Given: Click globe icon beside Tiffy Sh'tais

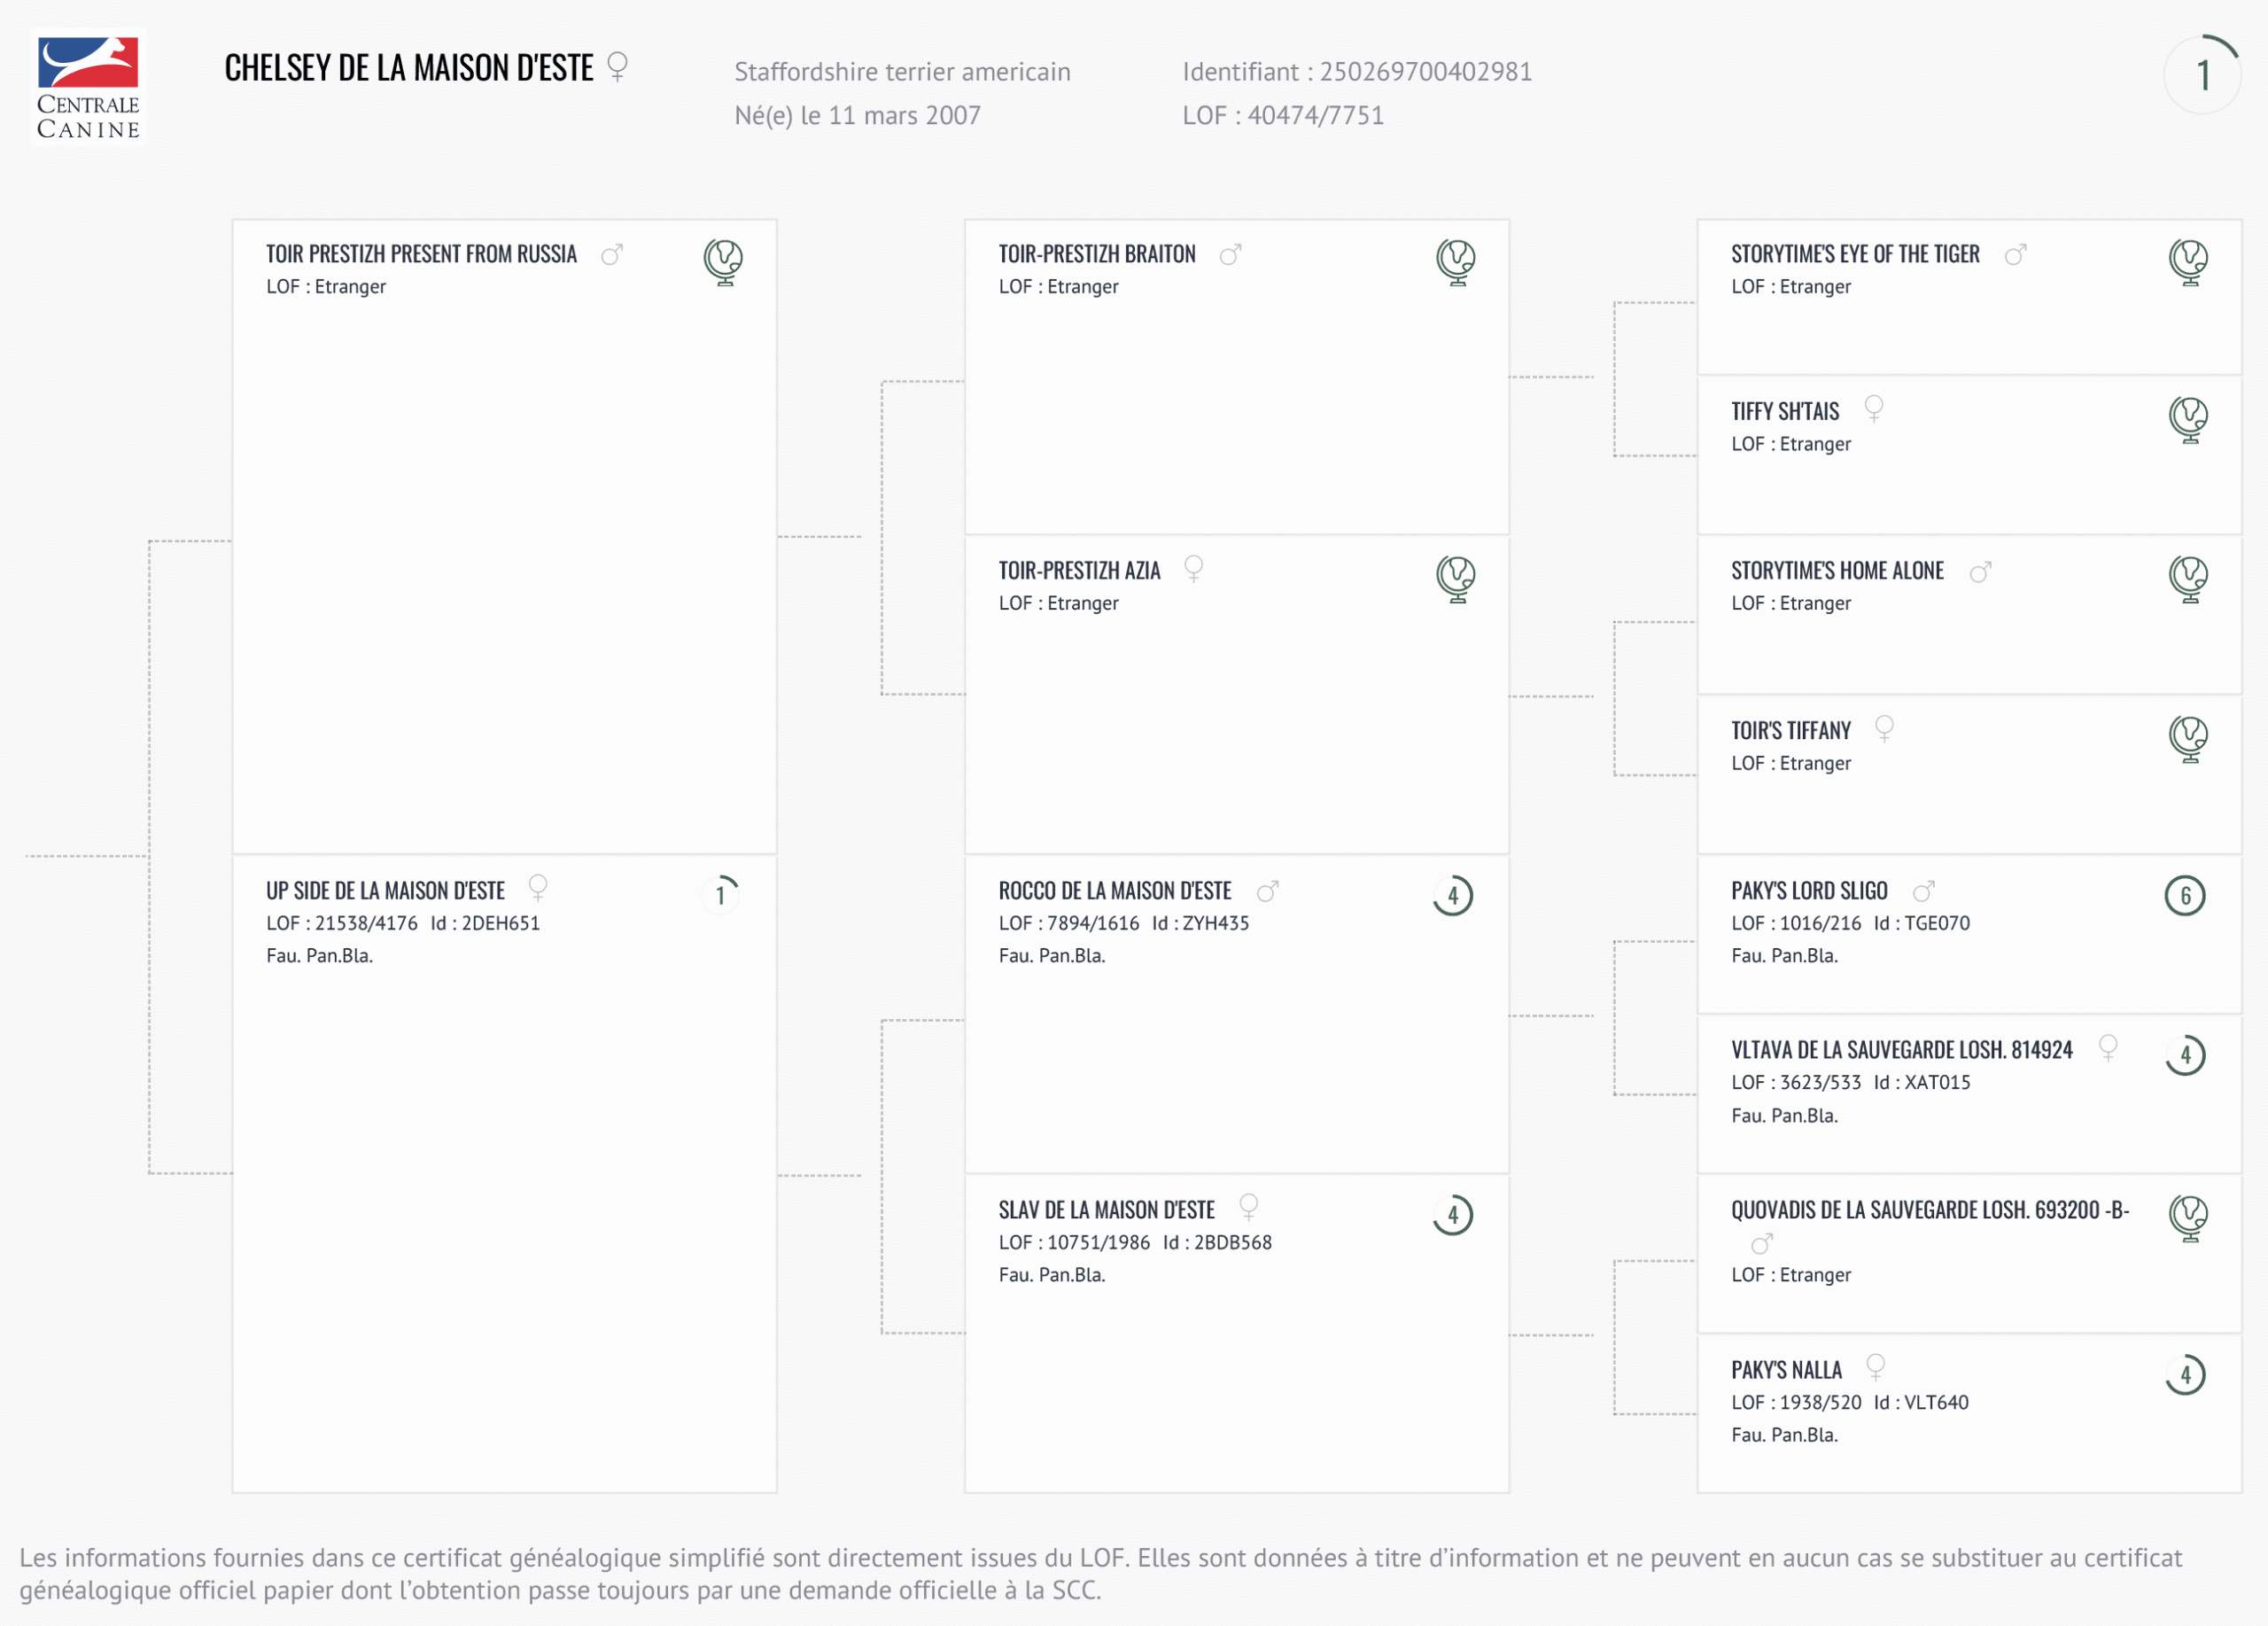Looking at the screenshot, I should [2188, 419].
